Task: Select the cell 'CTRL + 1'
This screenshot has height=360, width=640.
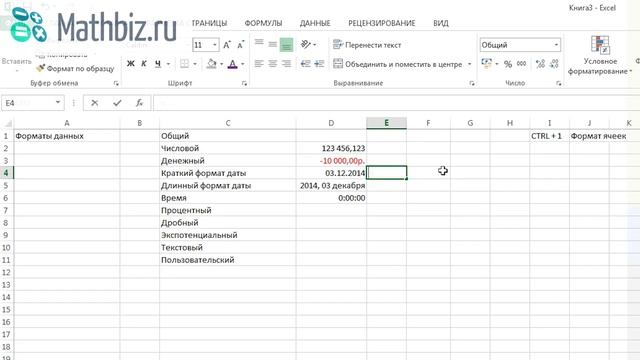Action: (x=549, y=136)
